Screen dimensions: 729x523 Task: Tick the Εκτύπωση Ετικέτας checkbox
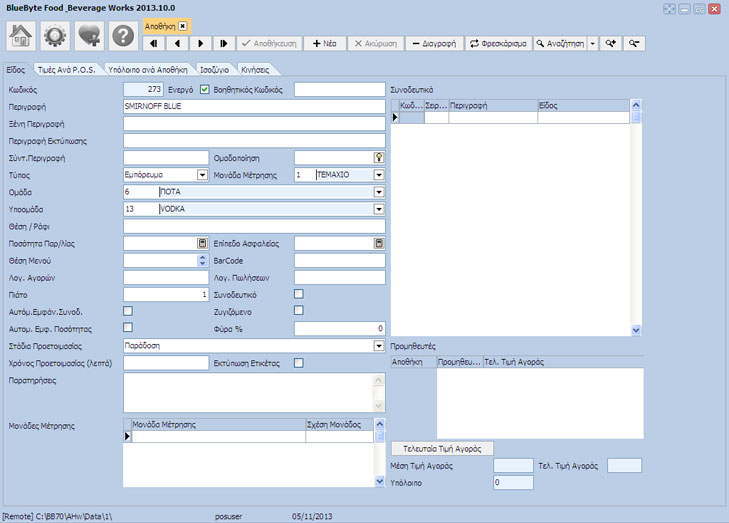click(299, 362)
